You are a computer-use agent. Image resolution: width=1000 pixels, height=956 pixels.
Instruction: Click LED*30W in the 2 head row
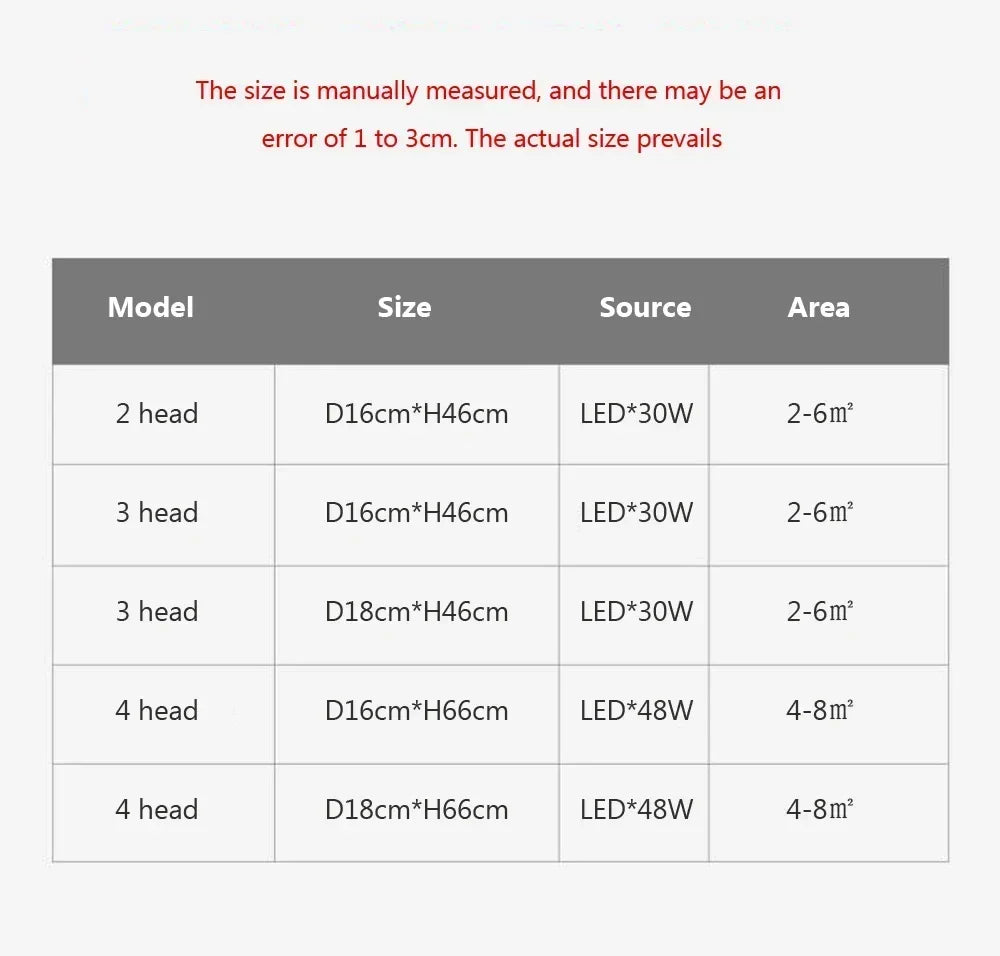pos(636,414)
